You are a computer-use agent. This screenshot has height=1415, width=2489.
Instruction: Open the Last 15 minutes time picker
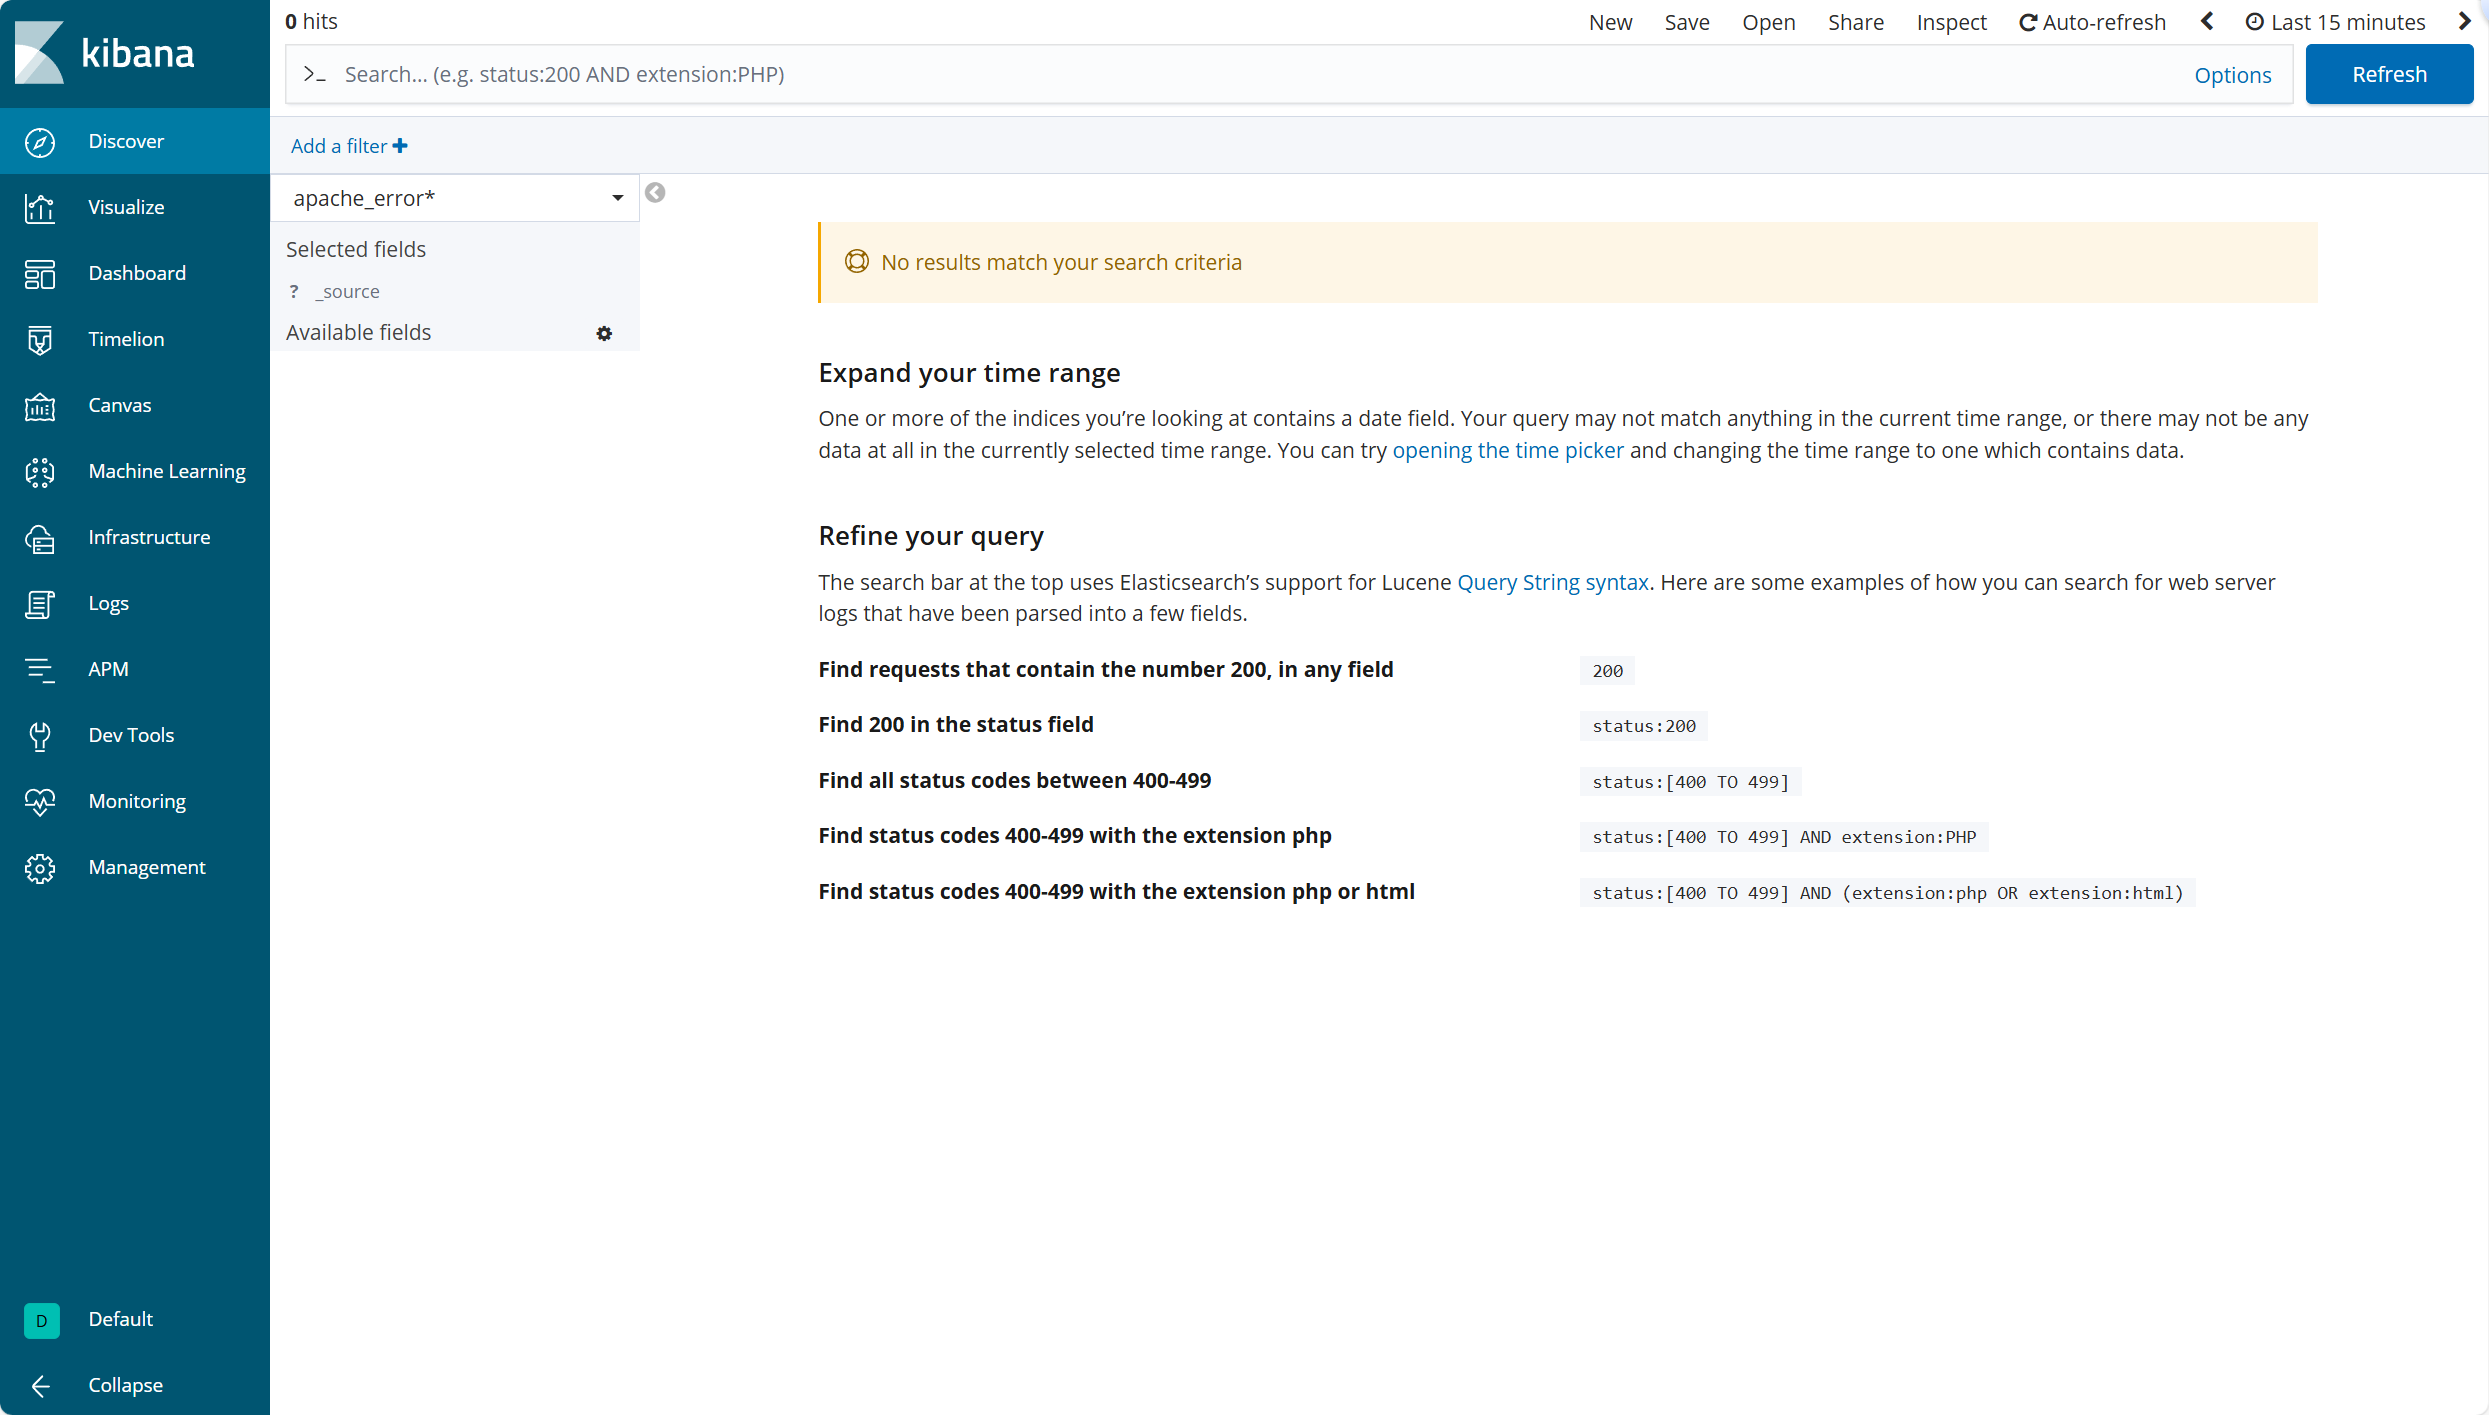click(x=2336, y=22)
